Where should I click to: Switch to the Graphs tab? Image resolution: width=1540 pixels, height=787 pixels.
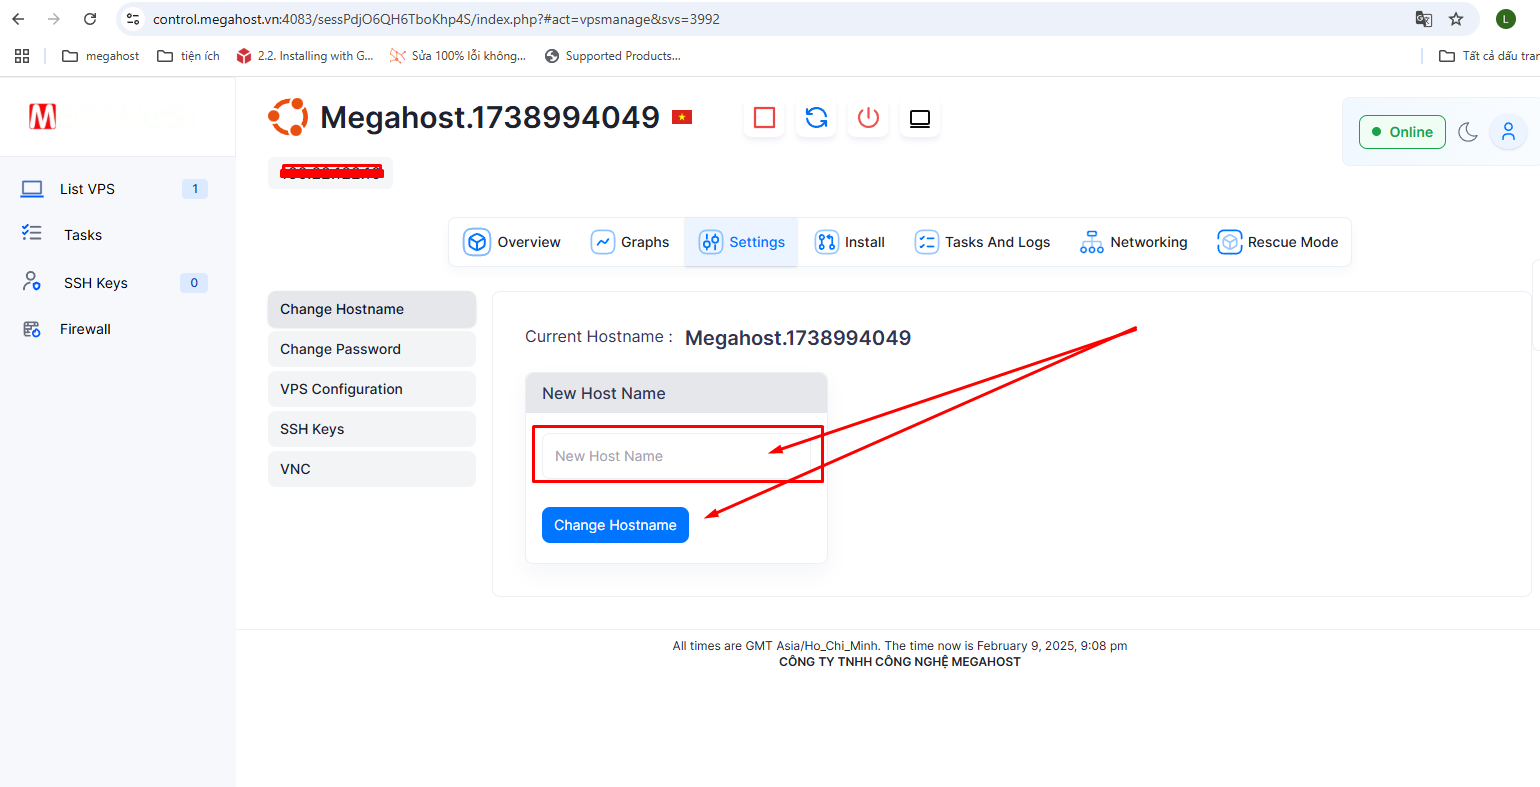tap(630, 242)
